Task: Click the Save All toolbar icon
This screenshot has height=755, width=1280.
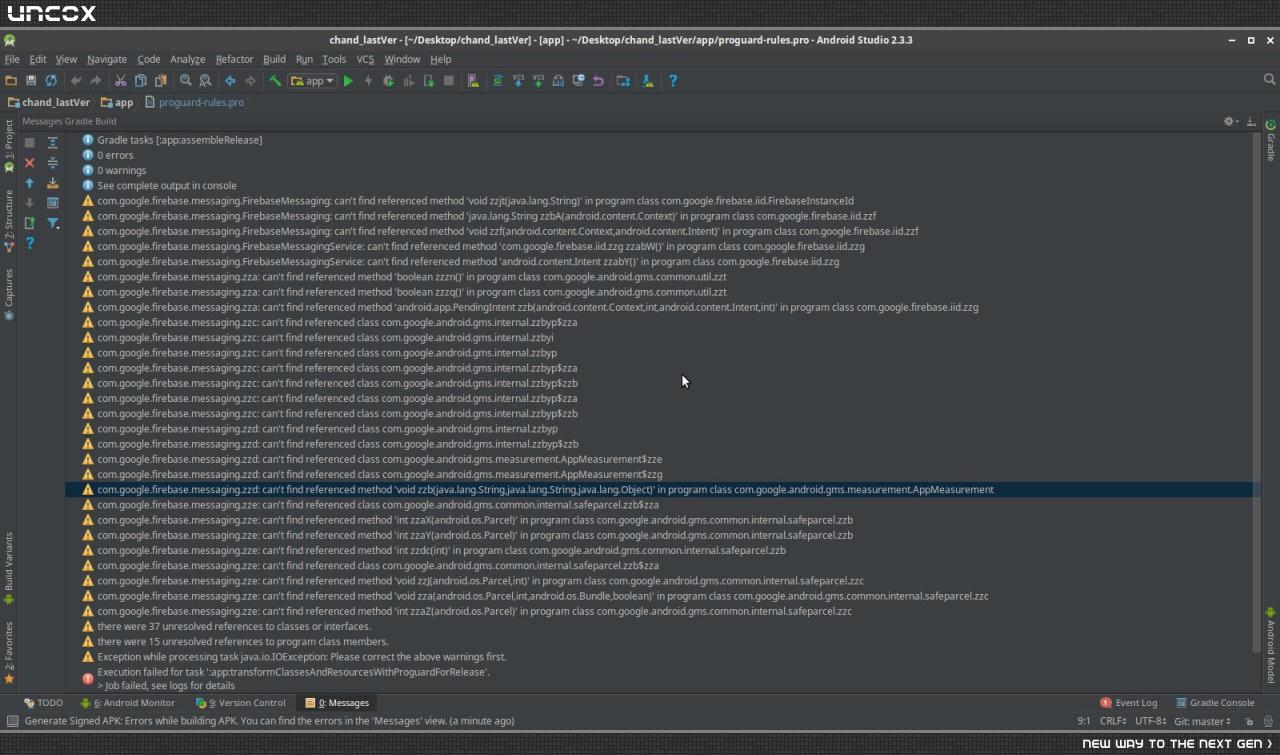Action: coord(31,81)
